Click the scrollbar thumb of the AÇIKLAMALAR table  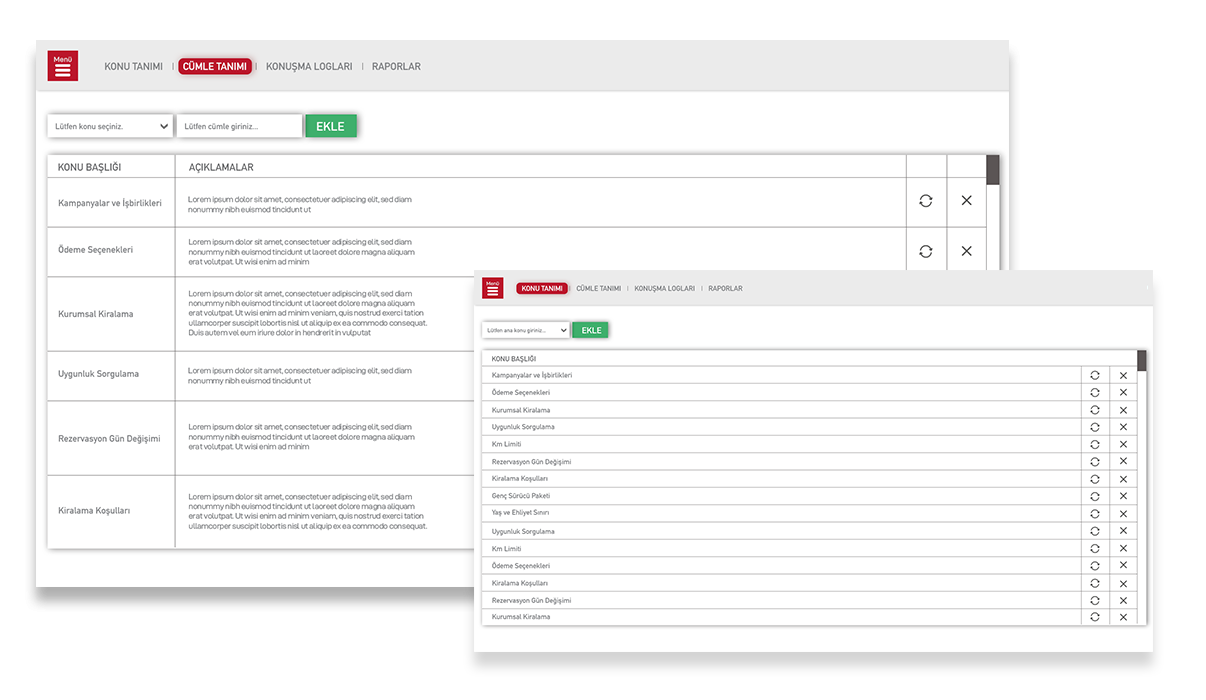tap(993, 170)
